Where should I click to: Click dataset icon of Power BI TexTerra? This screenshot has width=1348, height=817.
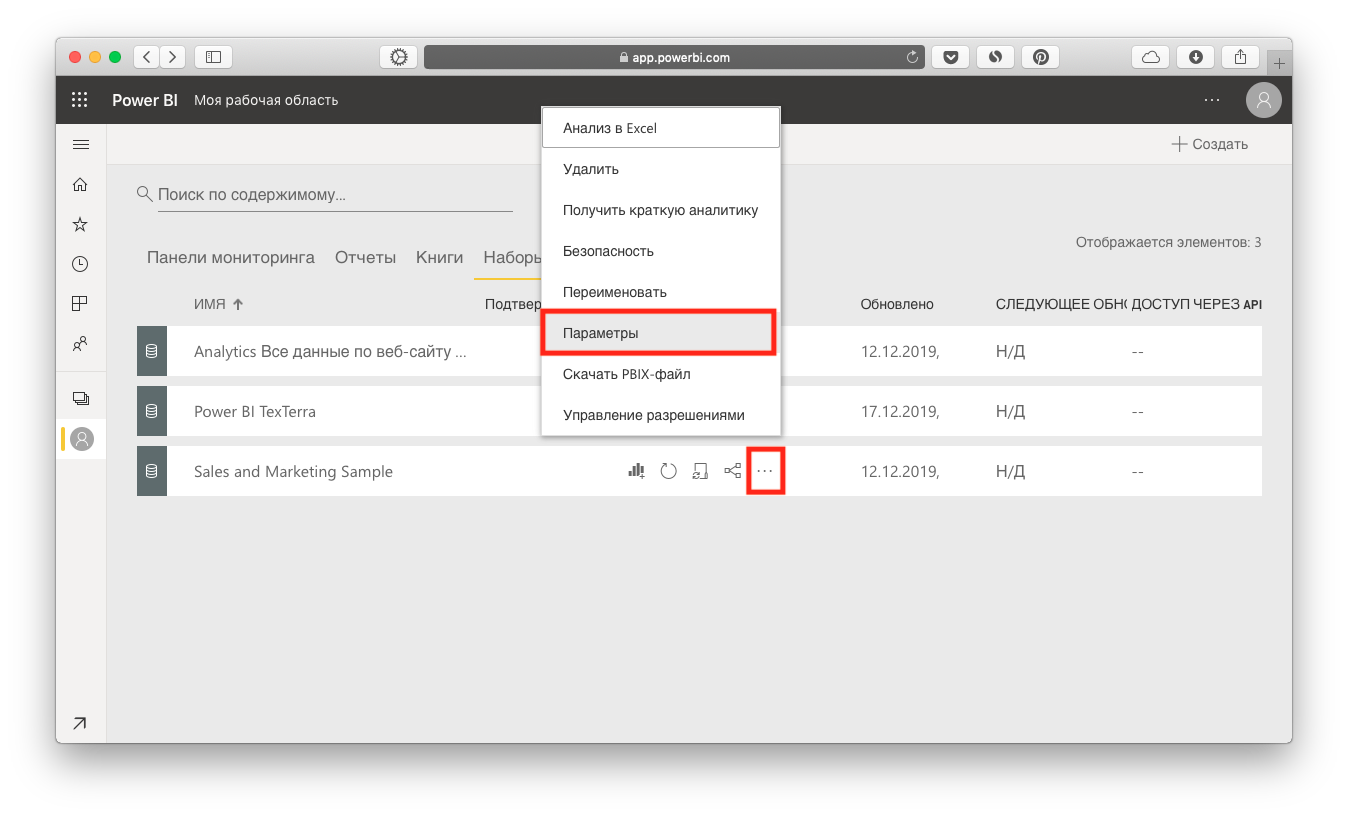click(x=152, y=411)
